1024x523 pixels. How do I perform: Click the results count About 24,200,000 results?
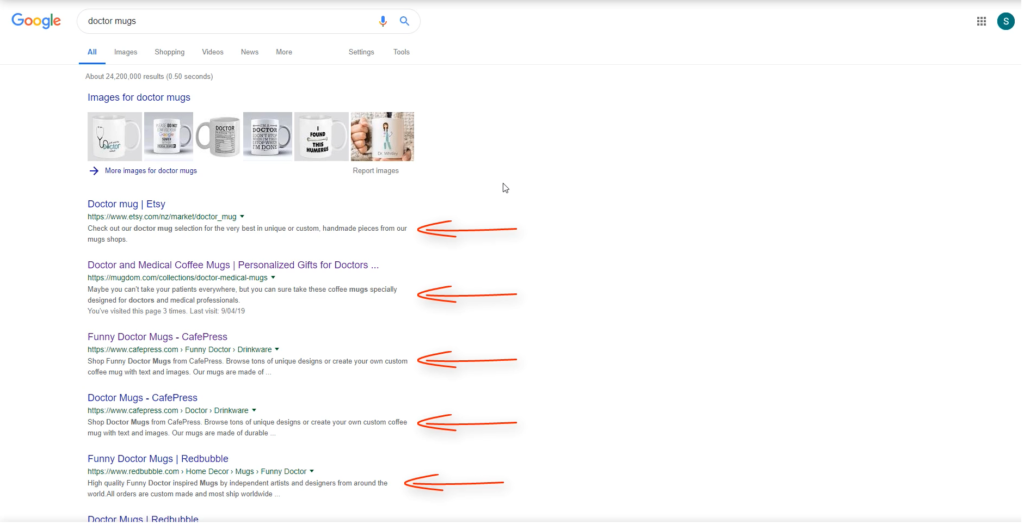(x=149, y=76)
